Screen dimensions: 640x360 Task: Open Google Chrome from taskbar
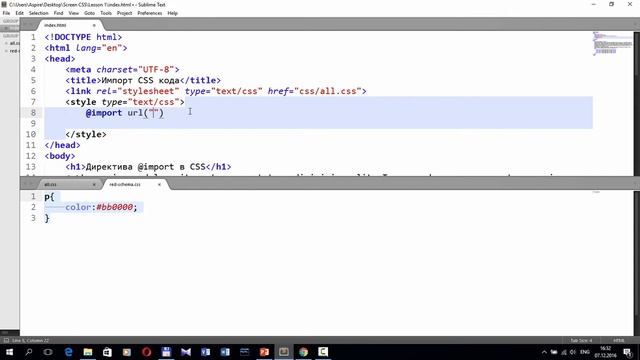[303, 352]
